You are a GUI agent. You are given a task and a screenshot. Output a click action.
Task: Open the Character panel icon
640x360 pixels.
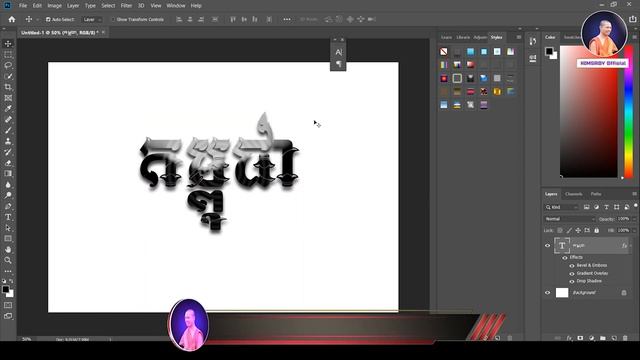[338, 52]
